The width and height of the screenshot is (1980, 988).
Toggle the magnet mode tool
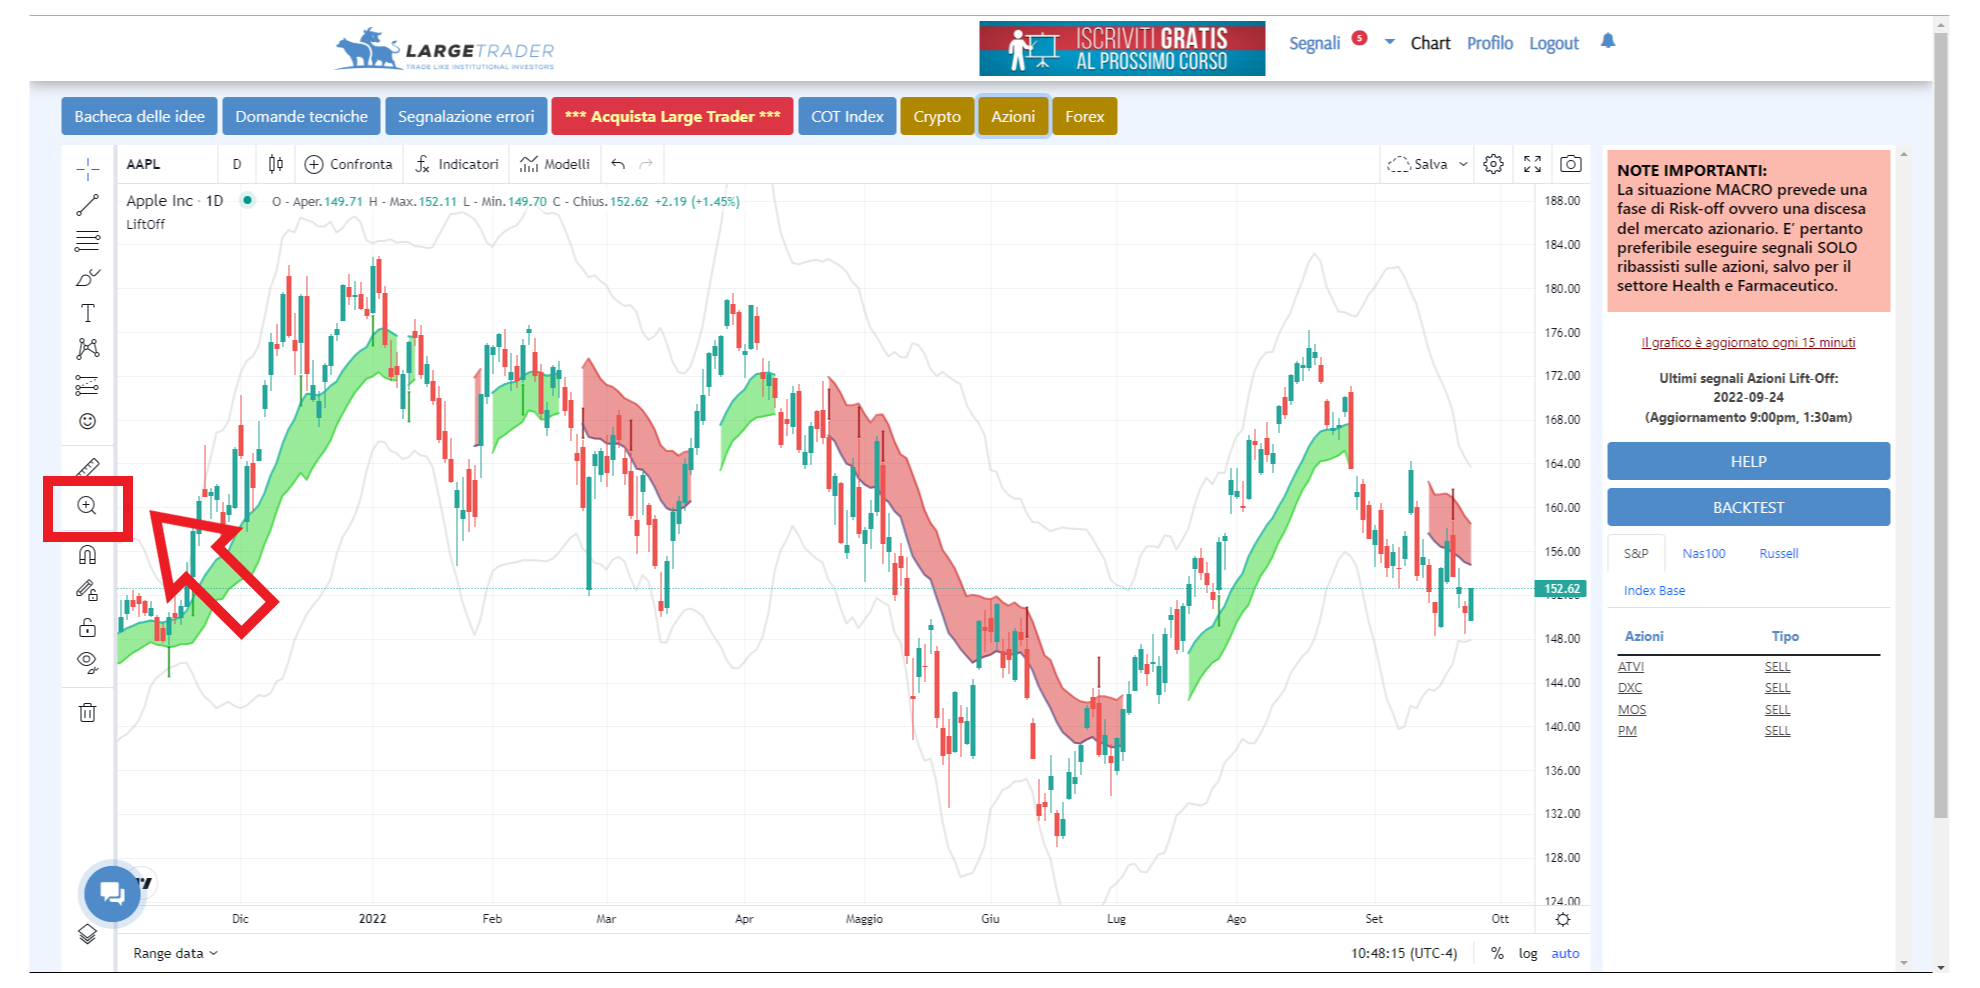tap(88, 555)
